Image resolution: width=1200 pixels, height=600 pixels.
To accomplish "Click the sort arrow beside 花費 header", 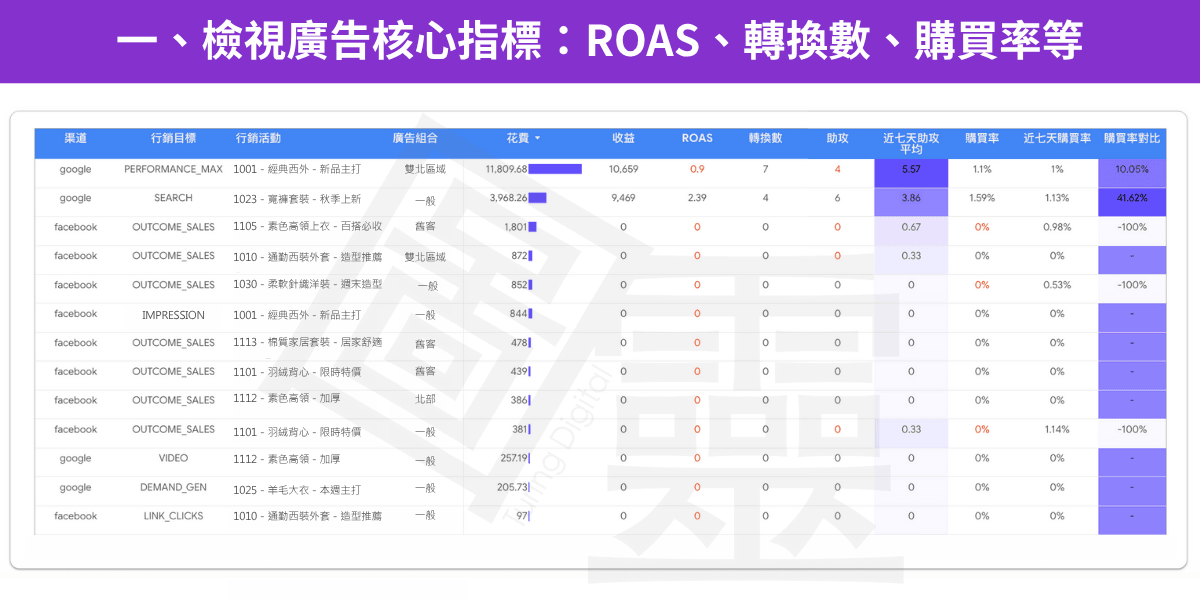I will pos(538,138).
